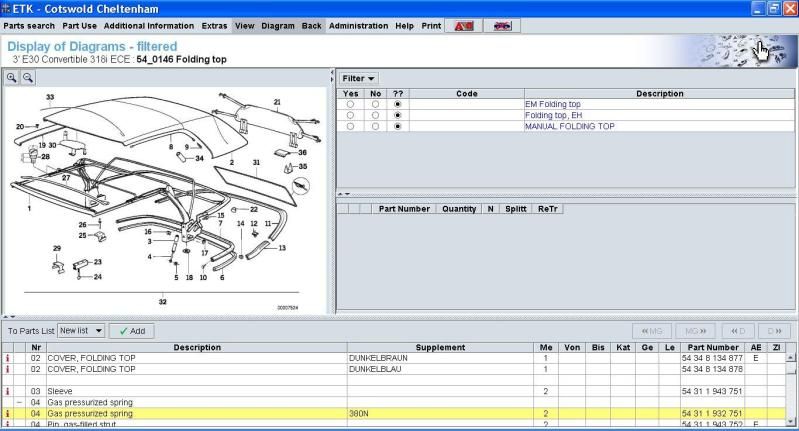This screenshot has height=431, width=799.
Task: Click the red parts toolbar icon
Action: [x=464, y=25]
